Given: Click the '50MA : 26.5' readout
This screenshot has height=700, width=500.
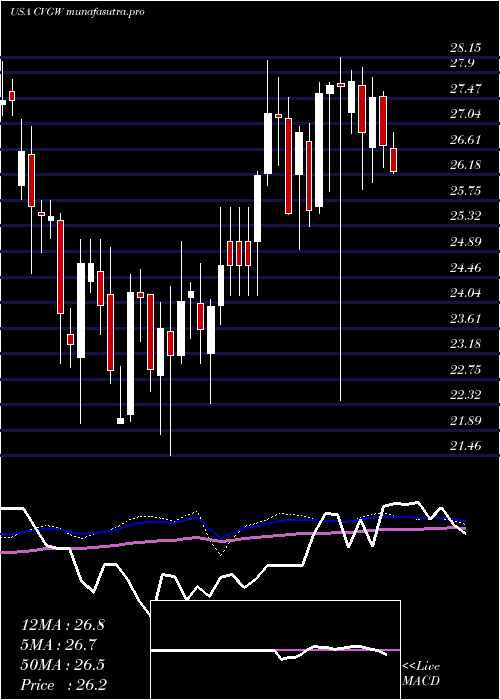Looking at the screenshot, I should click(x=63, y=665).
